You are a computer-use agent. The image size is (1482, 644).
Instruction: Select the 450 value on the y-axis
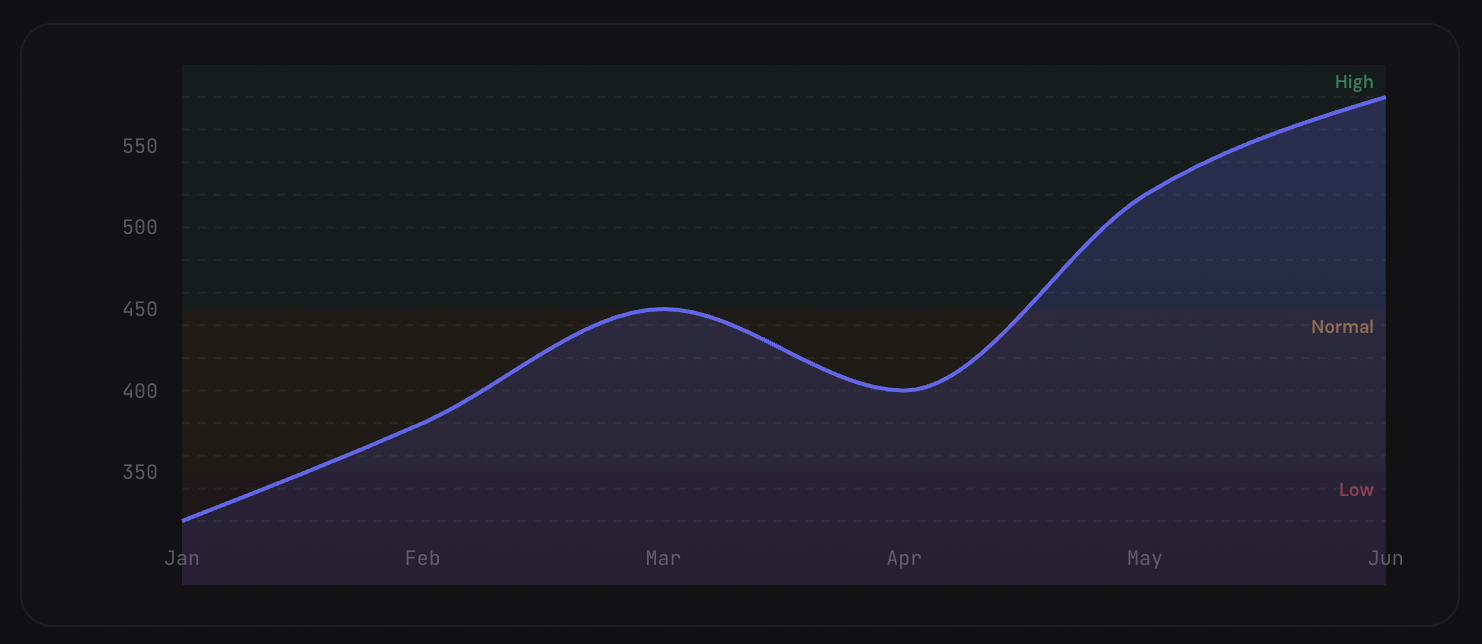(x=140, y=309)
